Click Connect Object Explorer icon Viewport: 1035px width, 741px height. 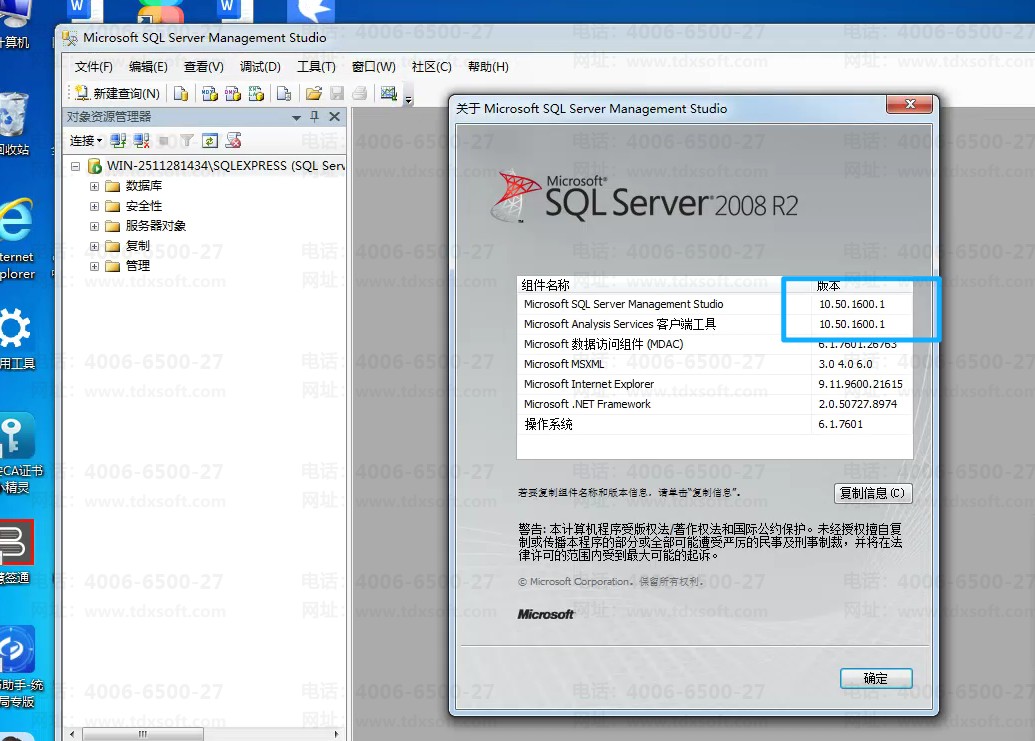tap(119, 141)
